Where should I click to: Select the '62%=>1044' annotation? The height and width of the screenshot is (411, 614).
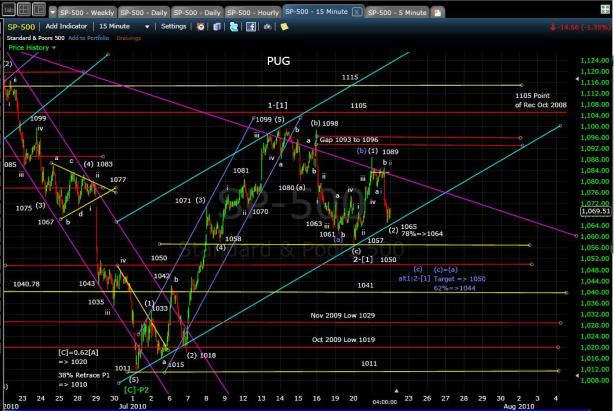[455, 288]
